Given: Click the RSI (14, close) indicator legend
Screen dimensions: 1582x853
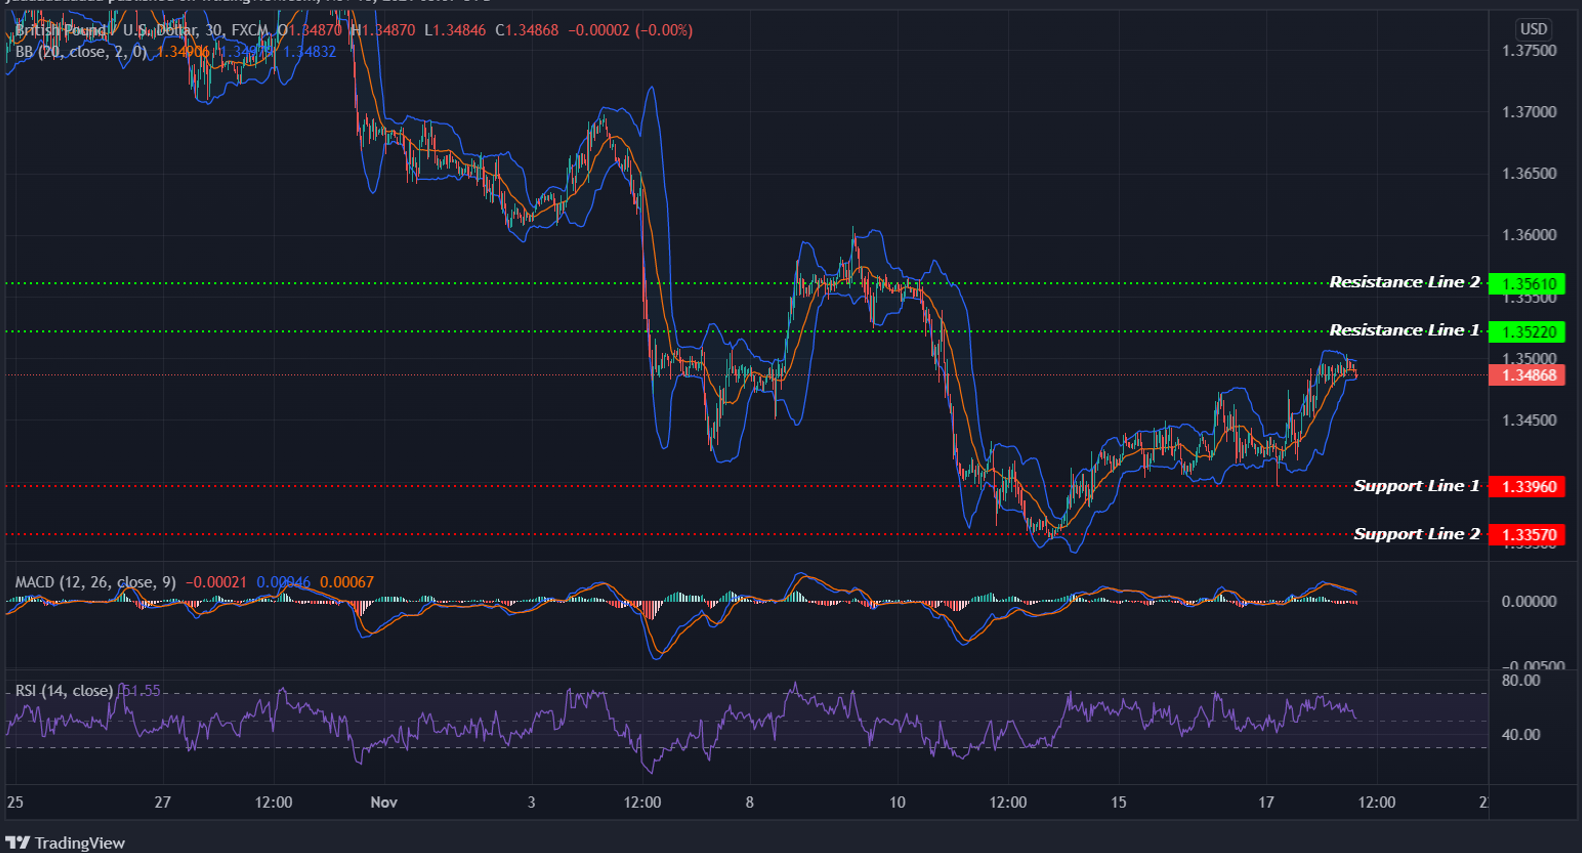Looking at the screenshot, I should click(x=64, y=691).
